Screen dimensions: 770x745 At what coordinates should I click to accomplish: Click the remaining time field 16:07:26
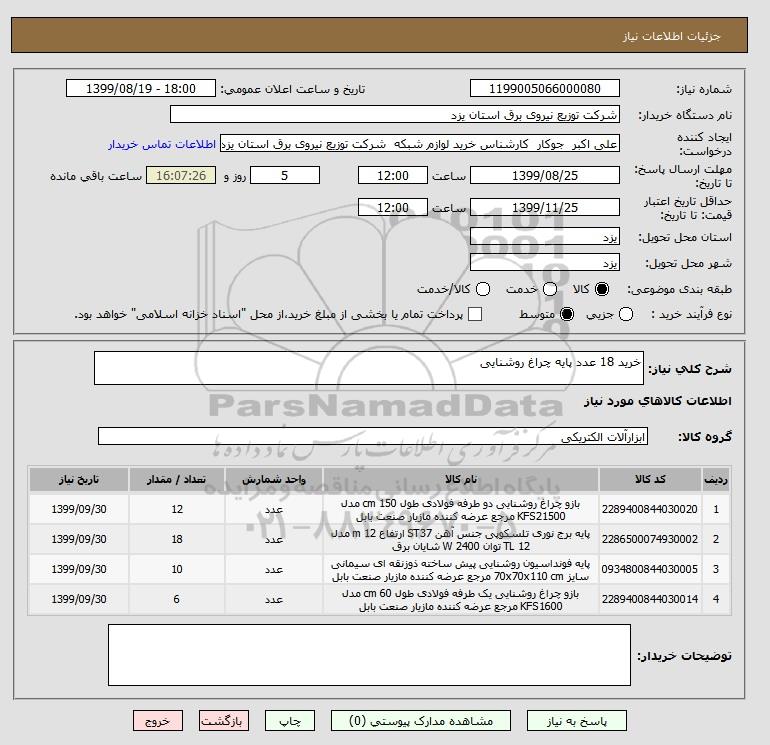pyautogui.click(x=181, y=175)
